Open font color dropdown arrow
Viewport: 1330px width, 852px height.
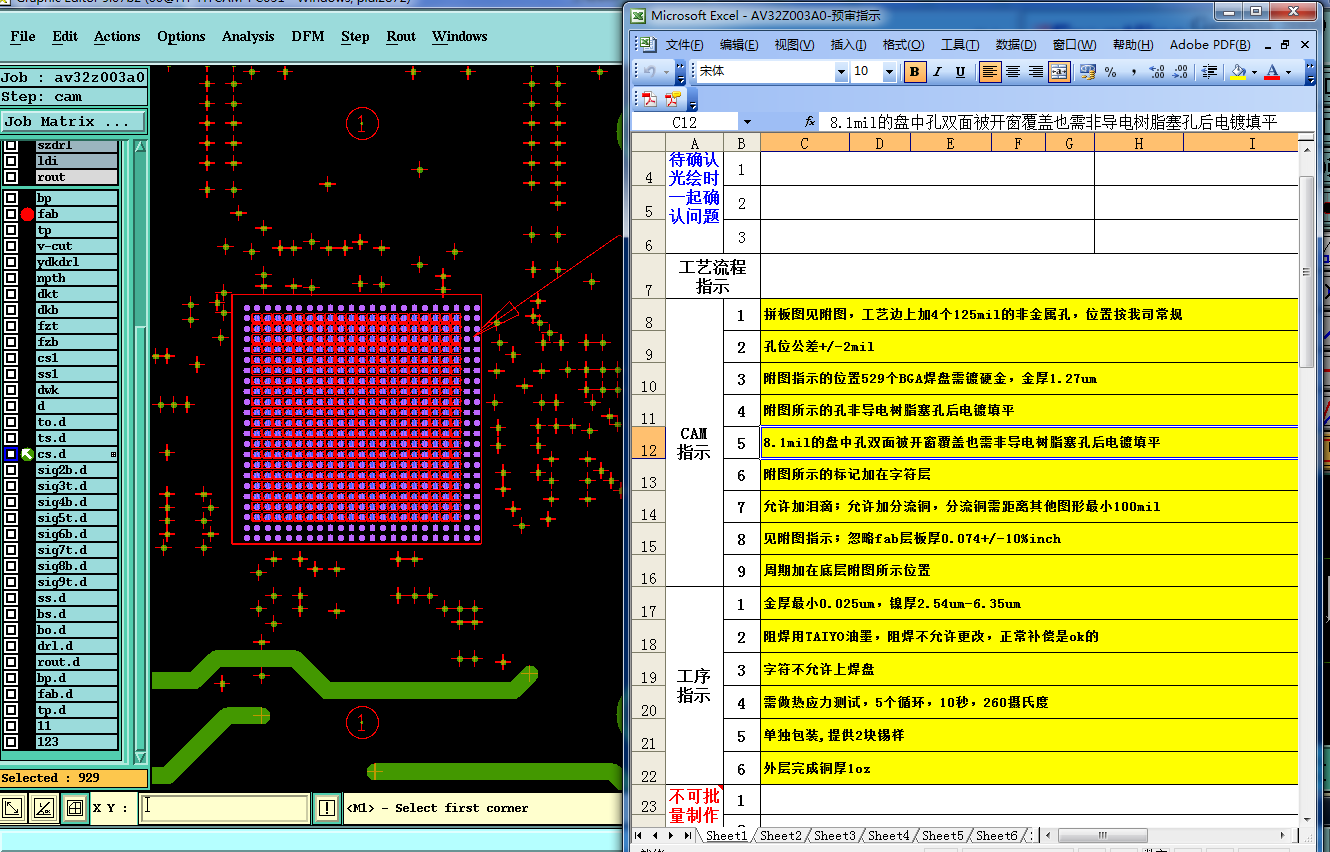1288,72
